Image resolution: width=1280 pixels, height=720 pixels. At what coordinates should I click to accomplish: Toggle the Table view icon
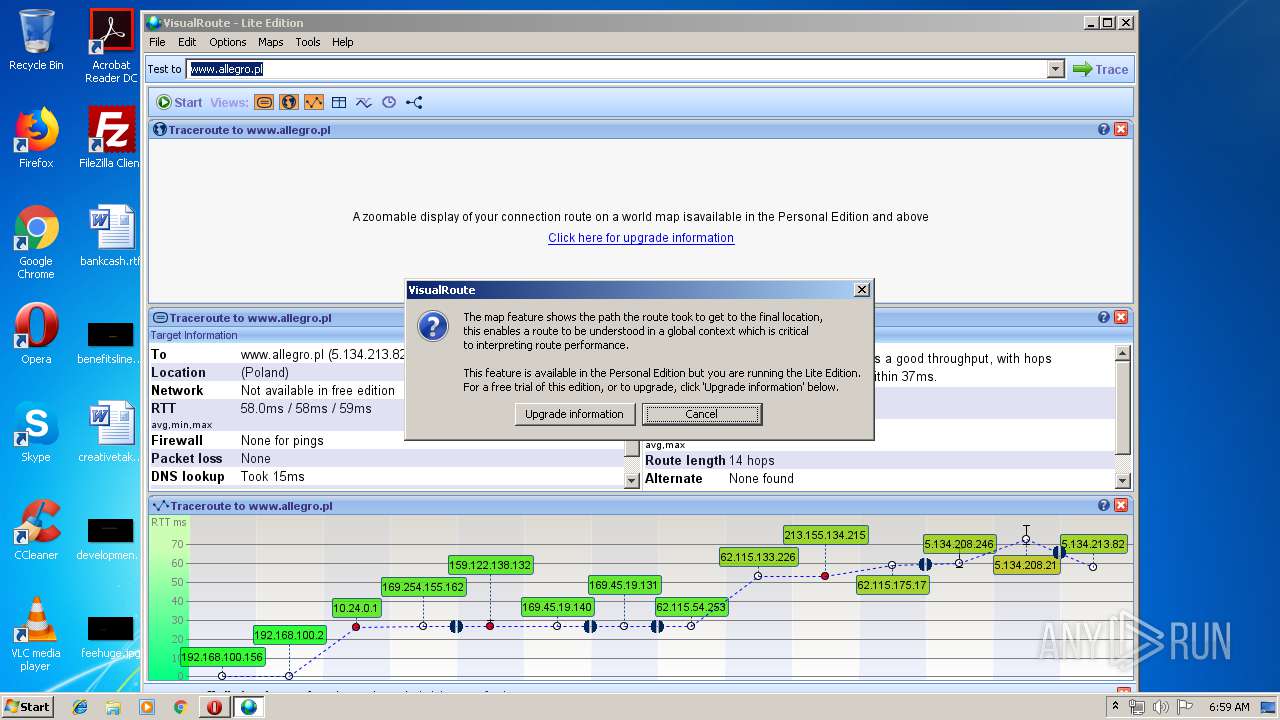[x=339, y=102]
